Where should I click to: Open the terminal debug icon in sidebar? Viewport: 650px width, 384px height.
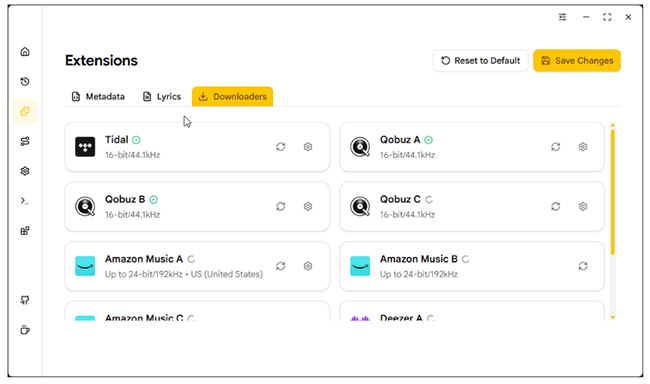pyautogui.click(x=25, y=201)
